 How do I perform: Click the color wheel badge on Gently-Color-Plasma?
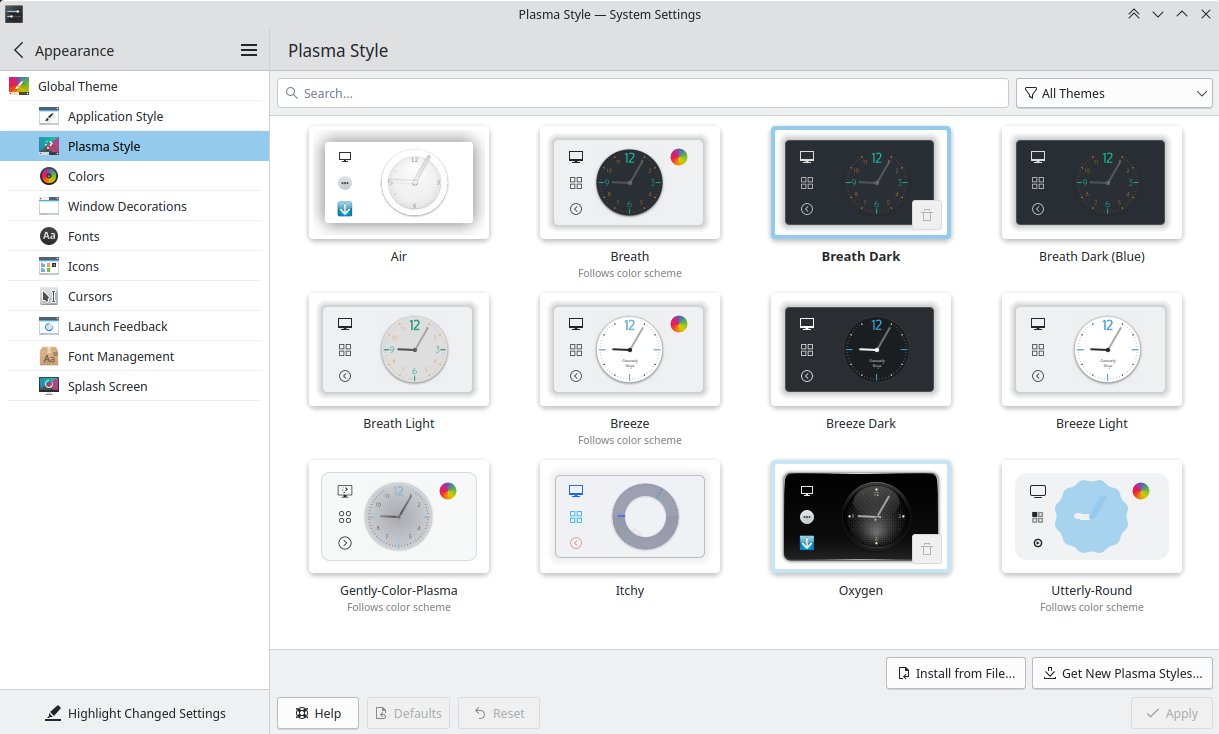pos(448,491)
